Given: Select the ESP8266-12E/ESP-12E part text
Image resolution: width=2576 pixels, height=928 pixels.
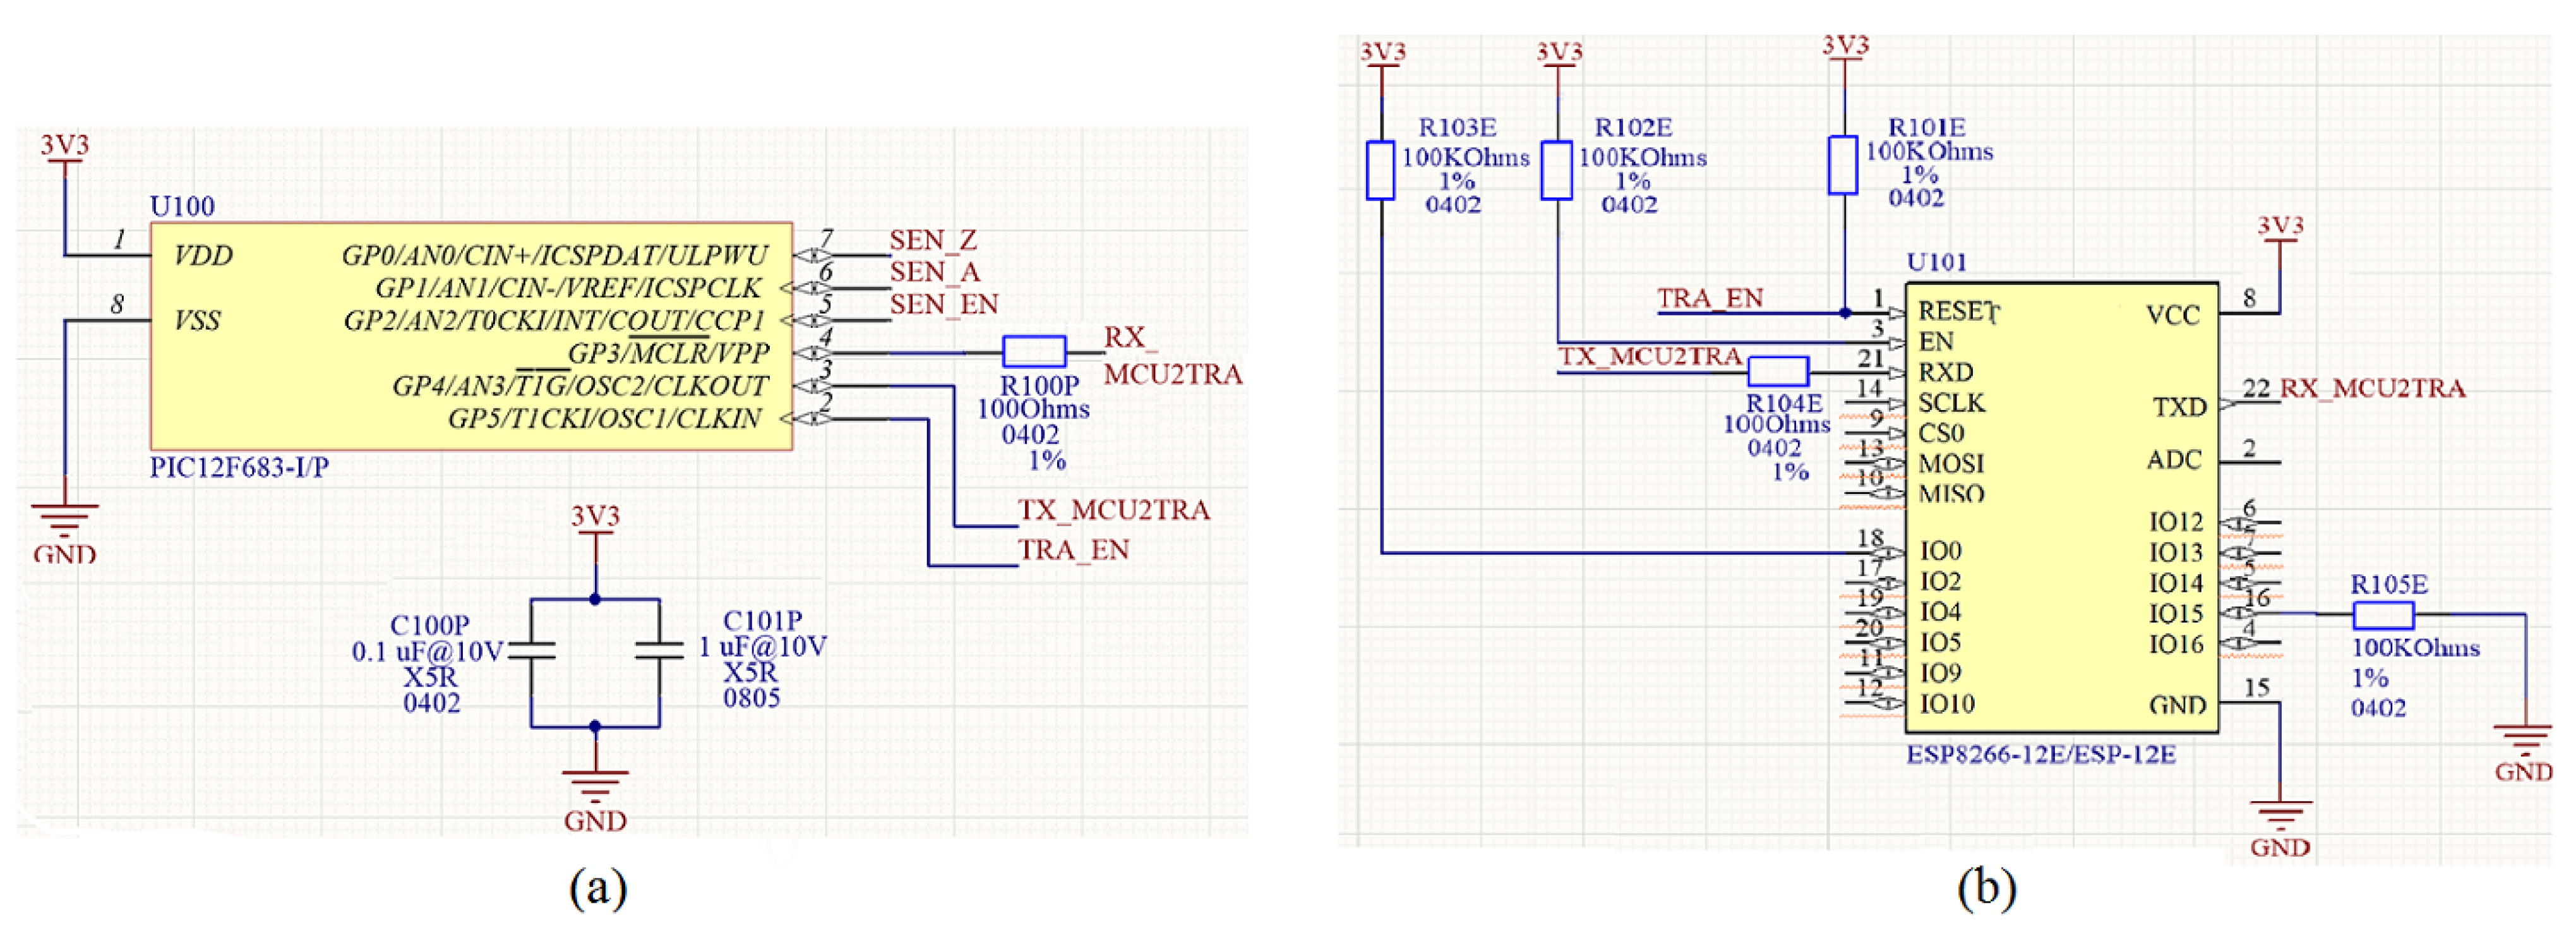Looking at the screenshot, I should 2040,754.
